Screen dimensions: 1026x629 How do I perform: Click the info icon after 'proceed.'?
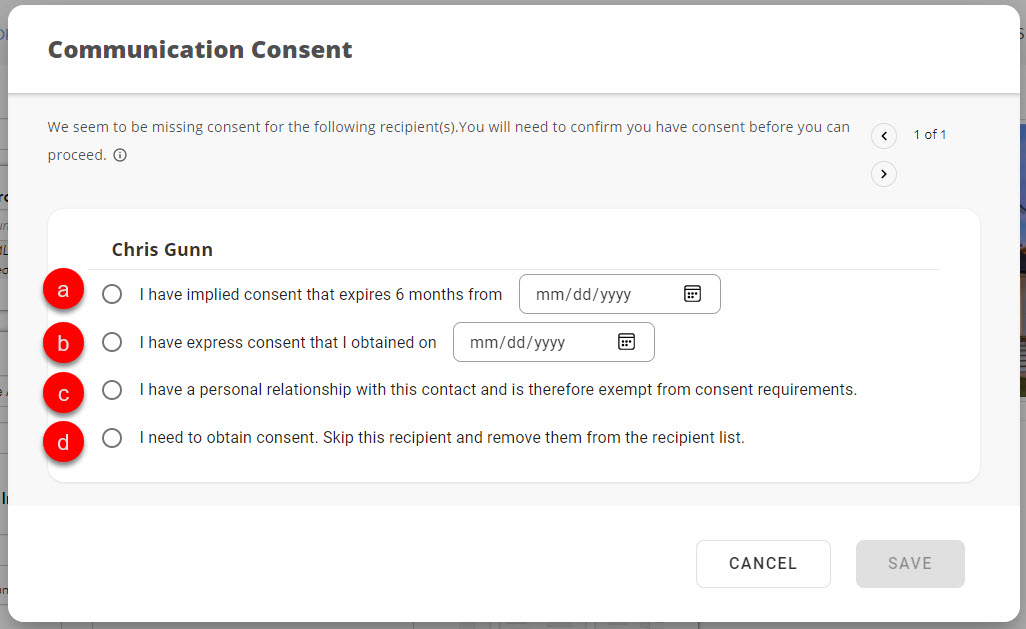120,156
